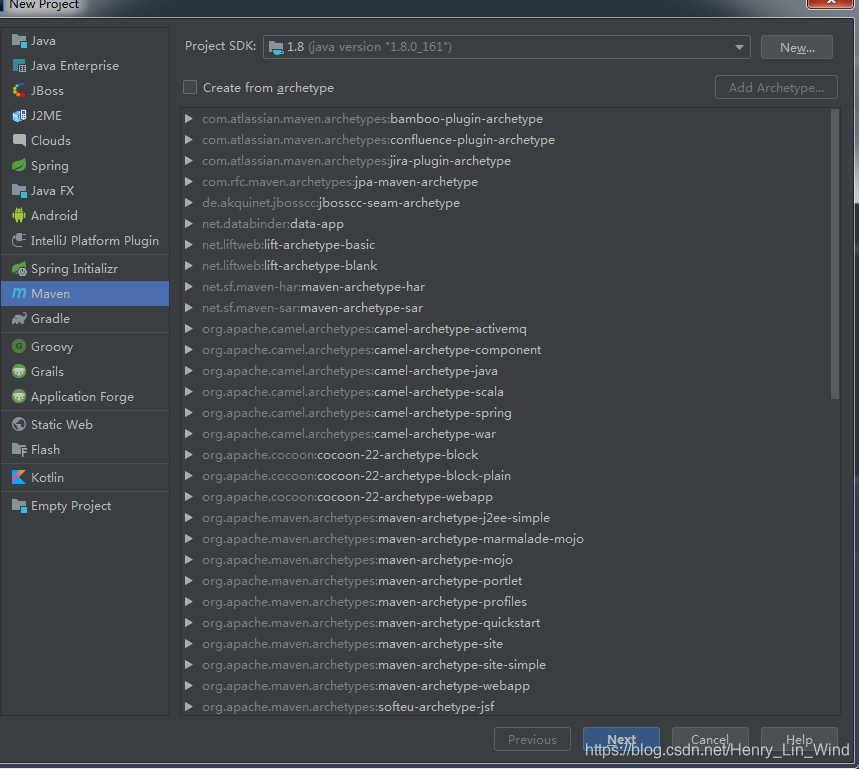859x769 pixels.
Task: Select Java Enterprise label in sidebar
Action: [75, 66]
